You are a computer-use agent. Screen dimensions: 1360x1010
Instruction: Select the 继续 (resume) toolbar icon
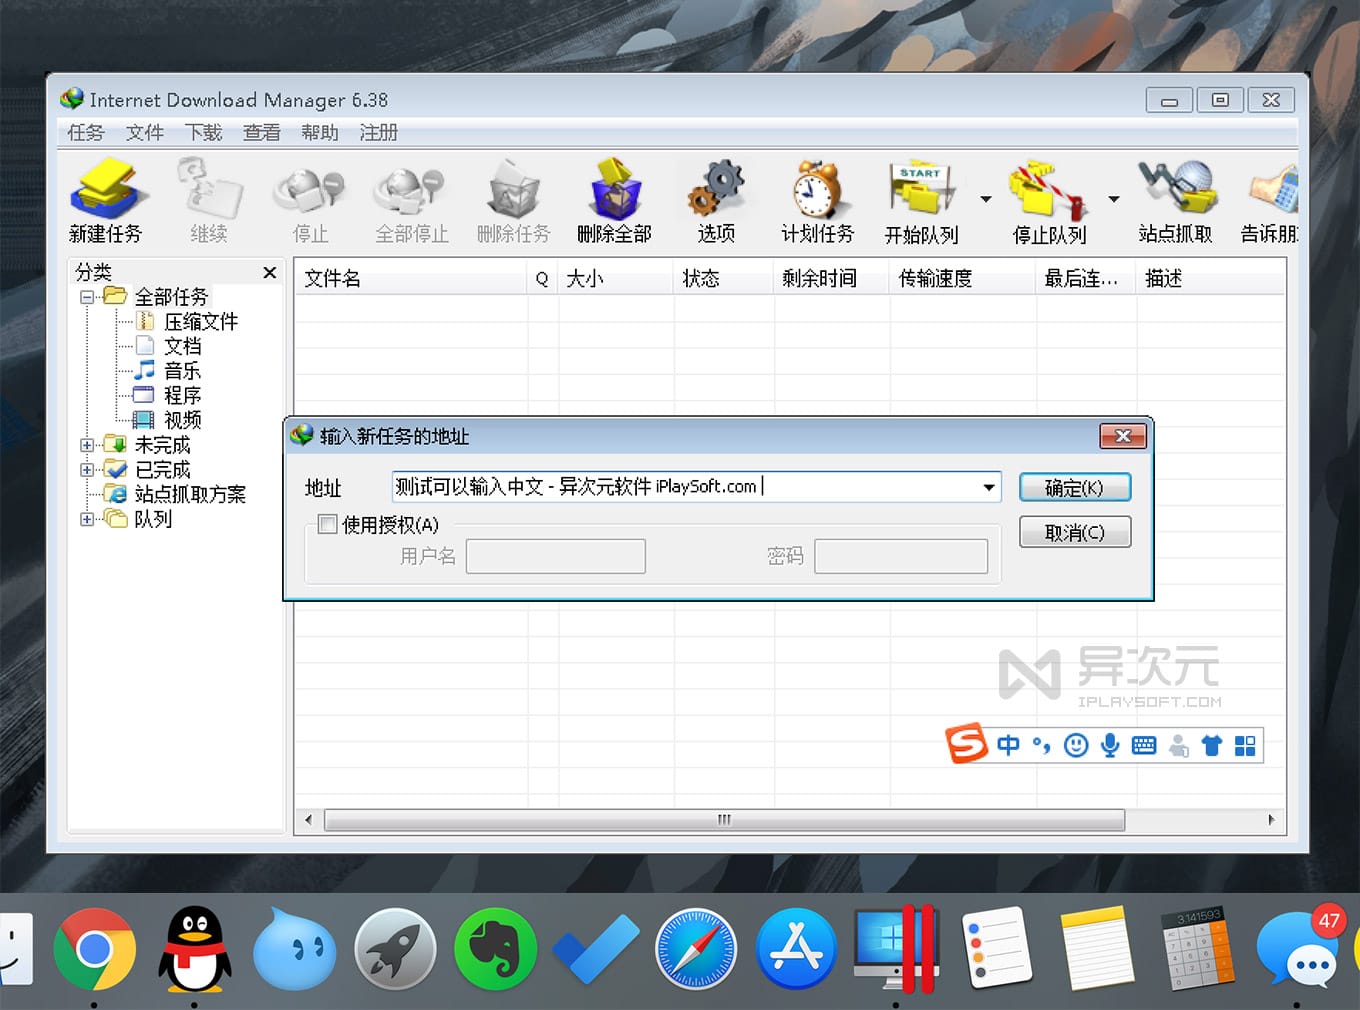[207, 200]
